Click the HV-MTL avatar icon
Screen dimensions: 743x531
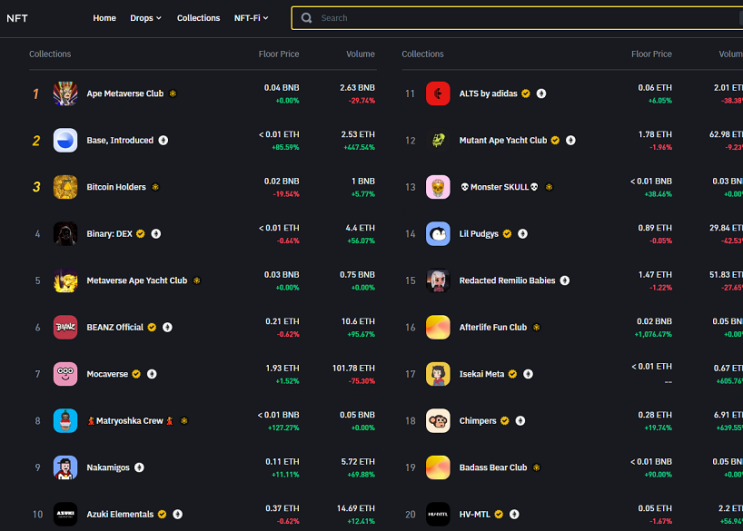click(x=438, y=514)
